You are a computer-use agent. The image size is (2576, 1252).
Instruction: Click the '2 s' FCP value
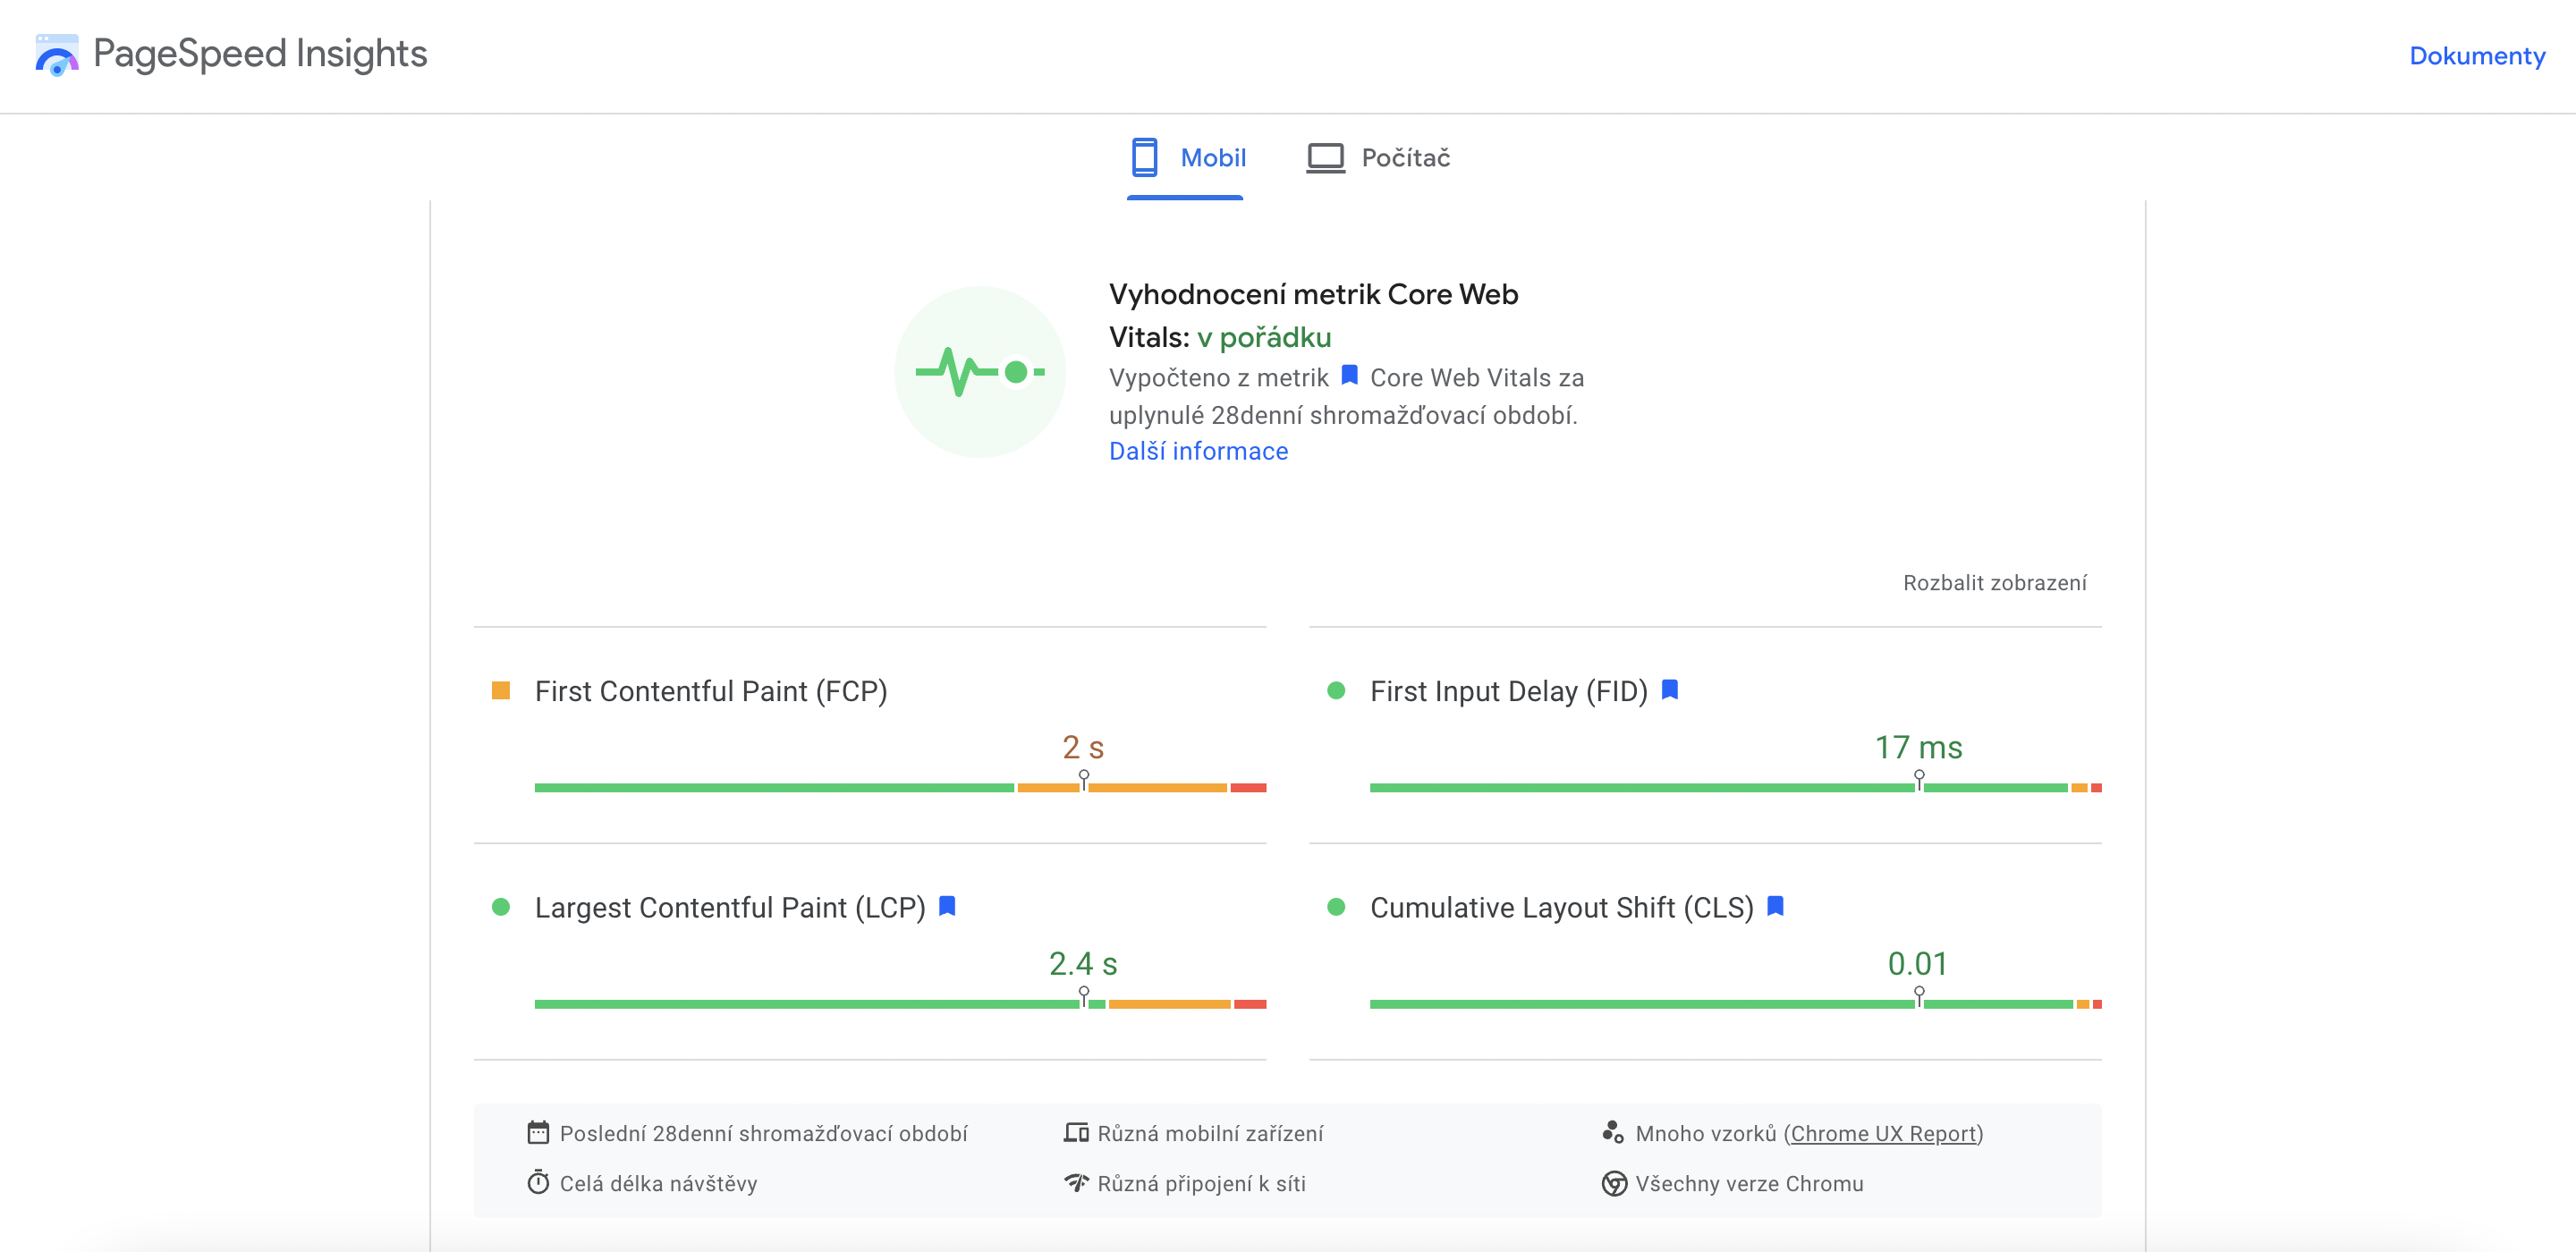click(x=1083, y=747)
